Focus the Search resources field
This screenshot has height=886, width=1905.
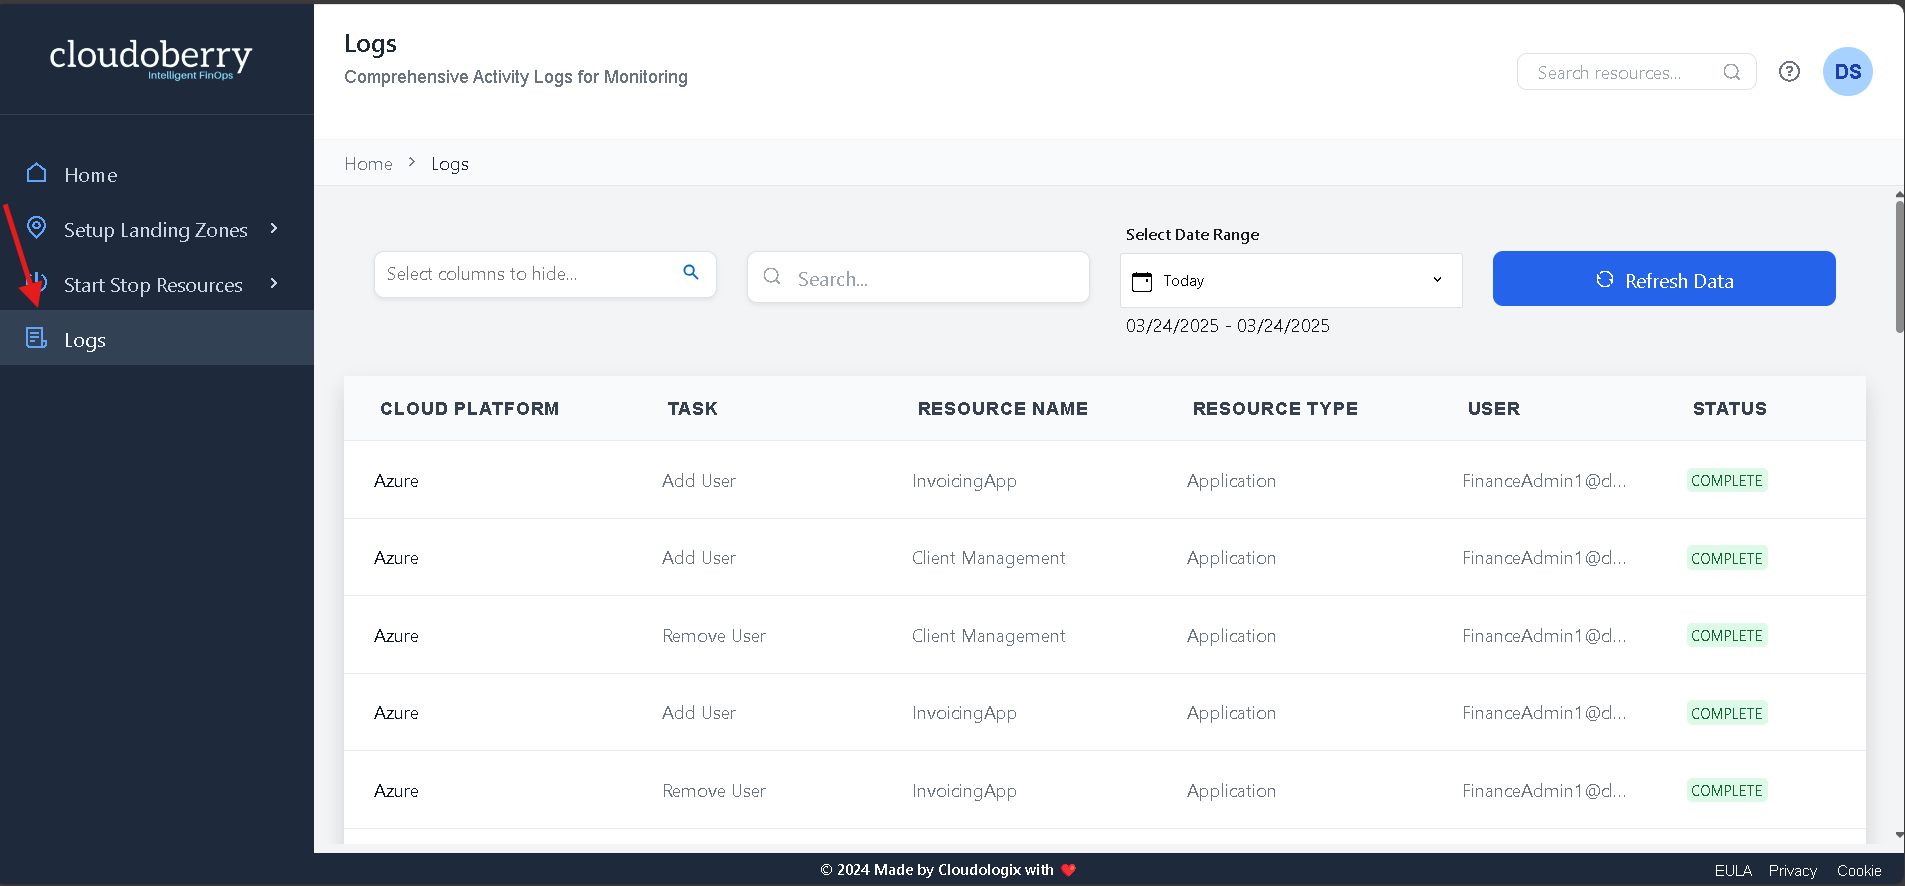pos(1636,72)
